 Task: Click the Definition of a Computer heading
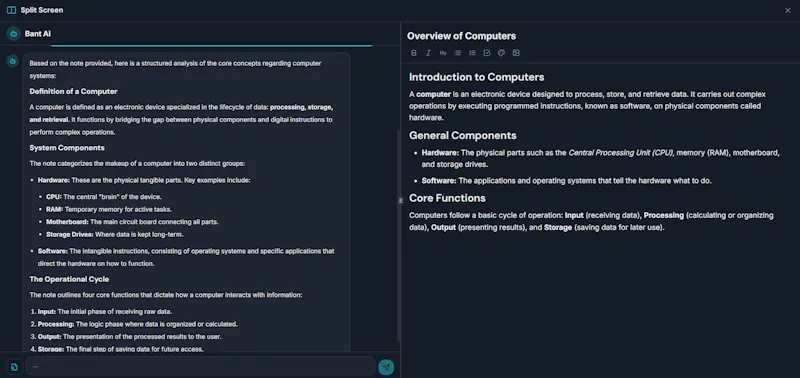pos(73,92)
